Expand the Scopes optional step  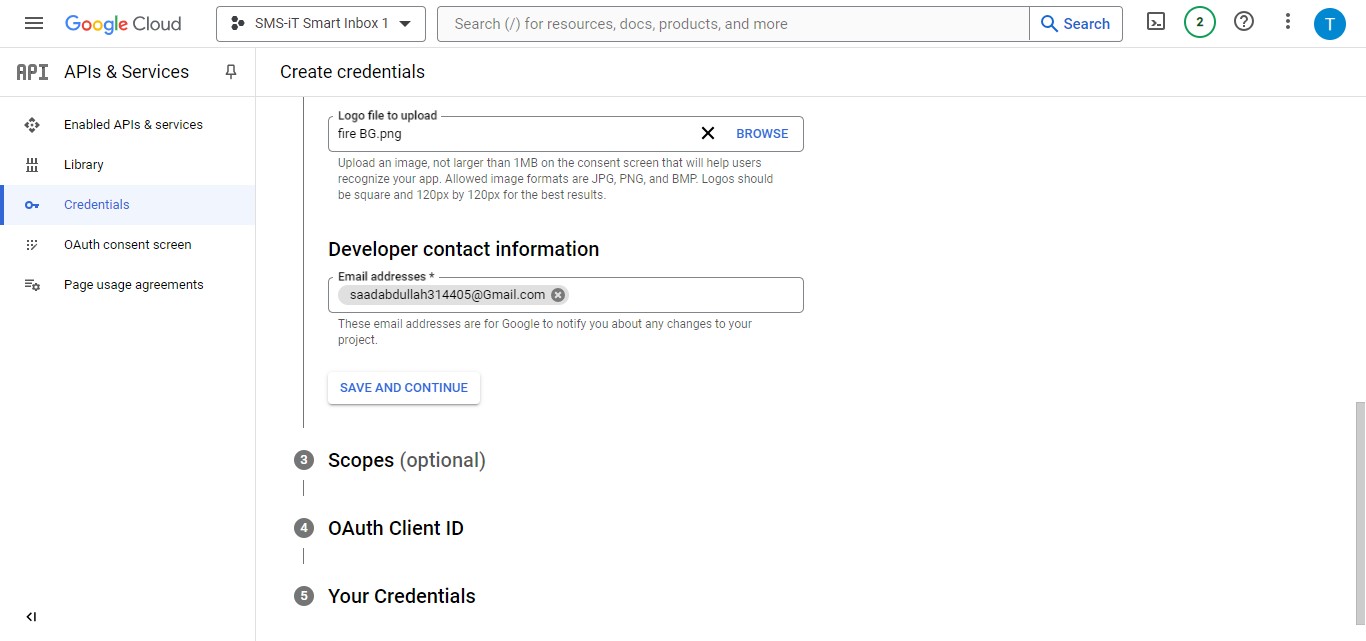coord(406,460)
